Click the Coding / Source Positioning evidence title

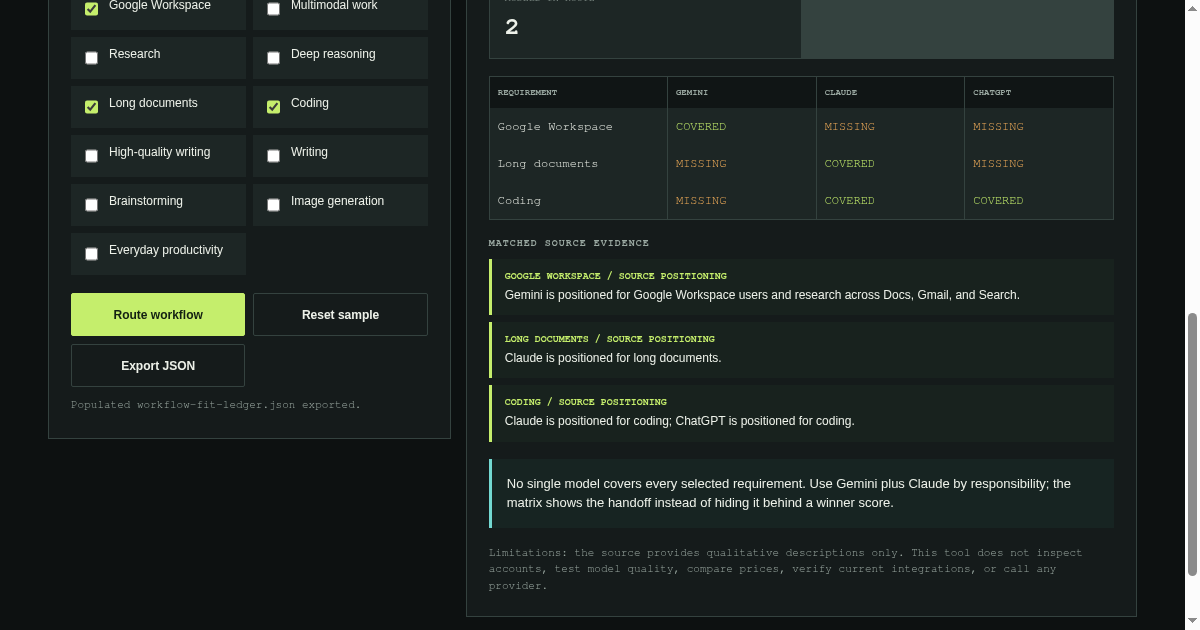pyautogui.click(x=586, y=402)
